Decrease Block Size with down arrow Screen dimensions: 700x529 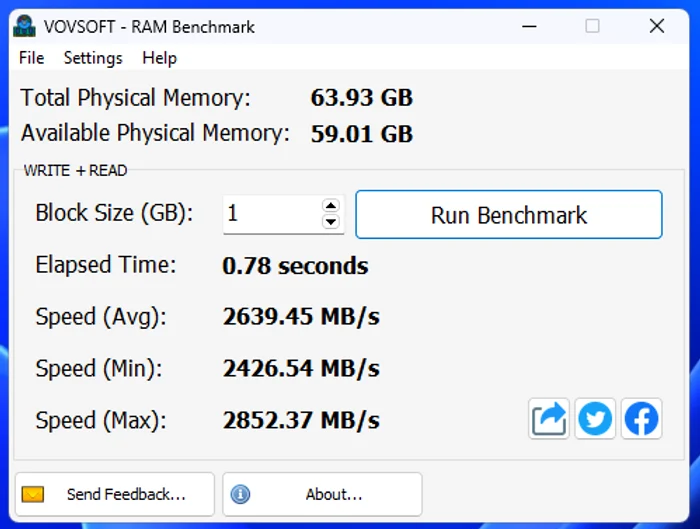click(x=331, y=221)
